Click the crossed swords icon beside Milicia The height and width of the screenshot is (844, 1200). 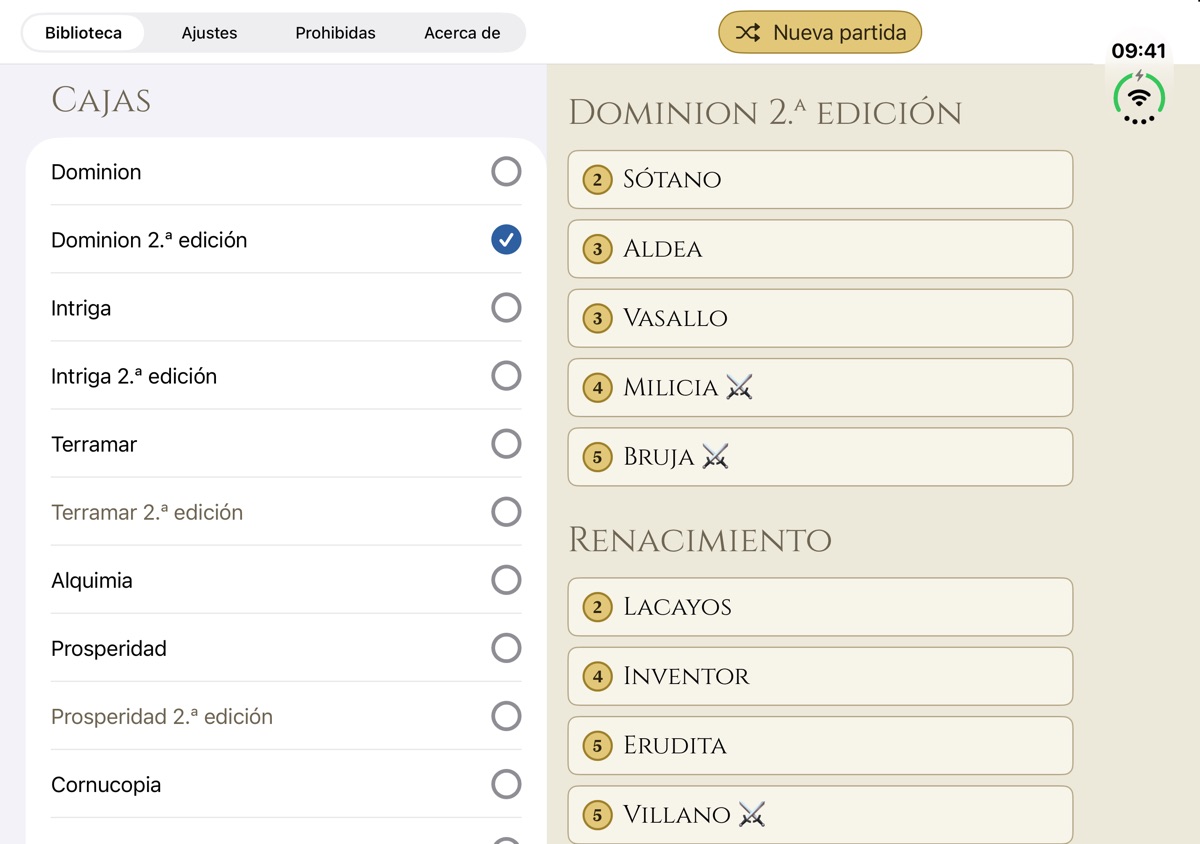(x=739, y=387)
